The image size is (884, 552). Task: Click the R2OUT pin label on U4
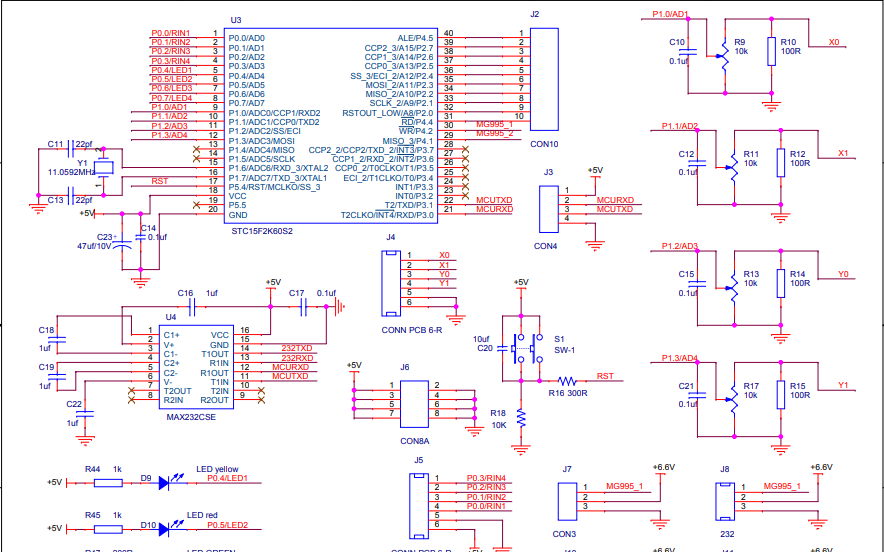pyautogui.click(x=215, y=400)
